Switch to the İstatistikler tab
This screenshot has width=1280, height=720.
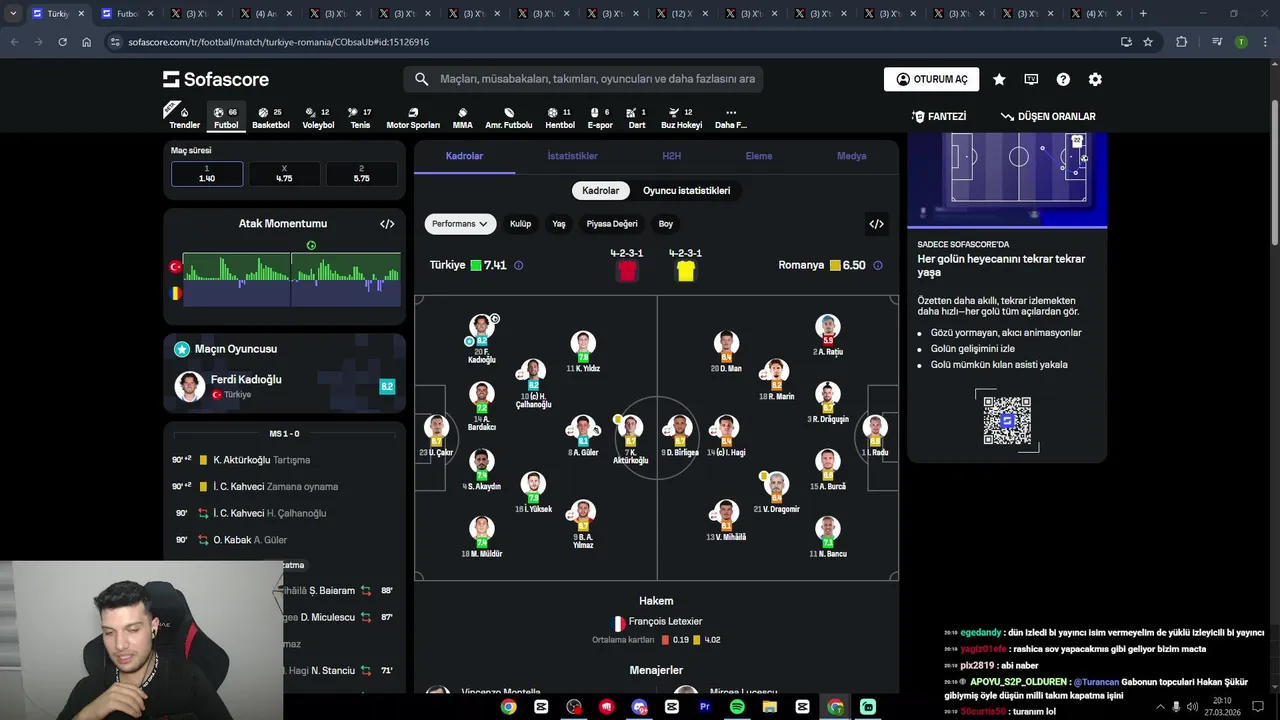pyautogui.click(x=572, y=156)
